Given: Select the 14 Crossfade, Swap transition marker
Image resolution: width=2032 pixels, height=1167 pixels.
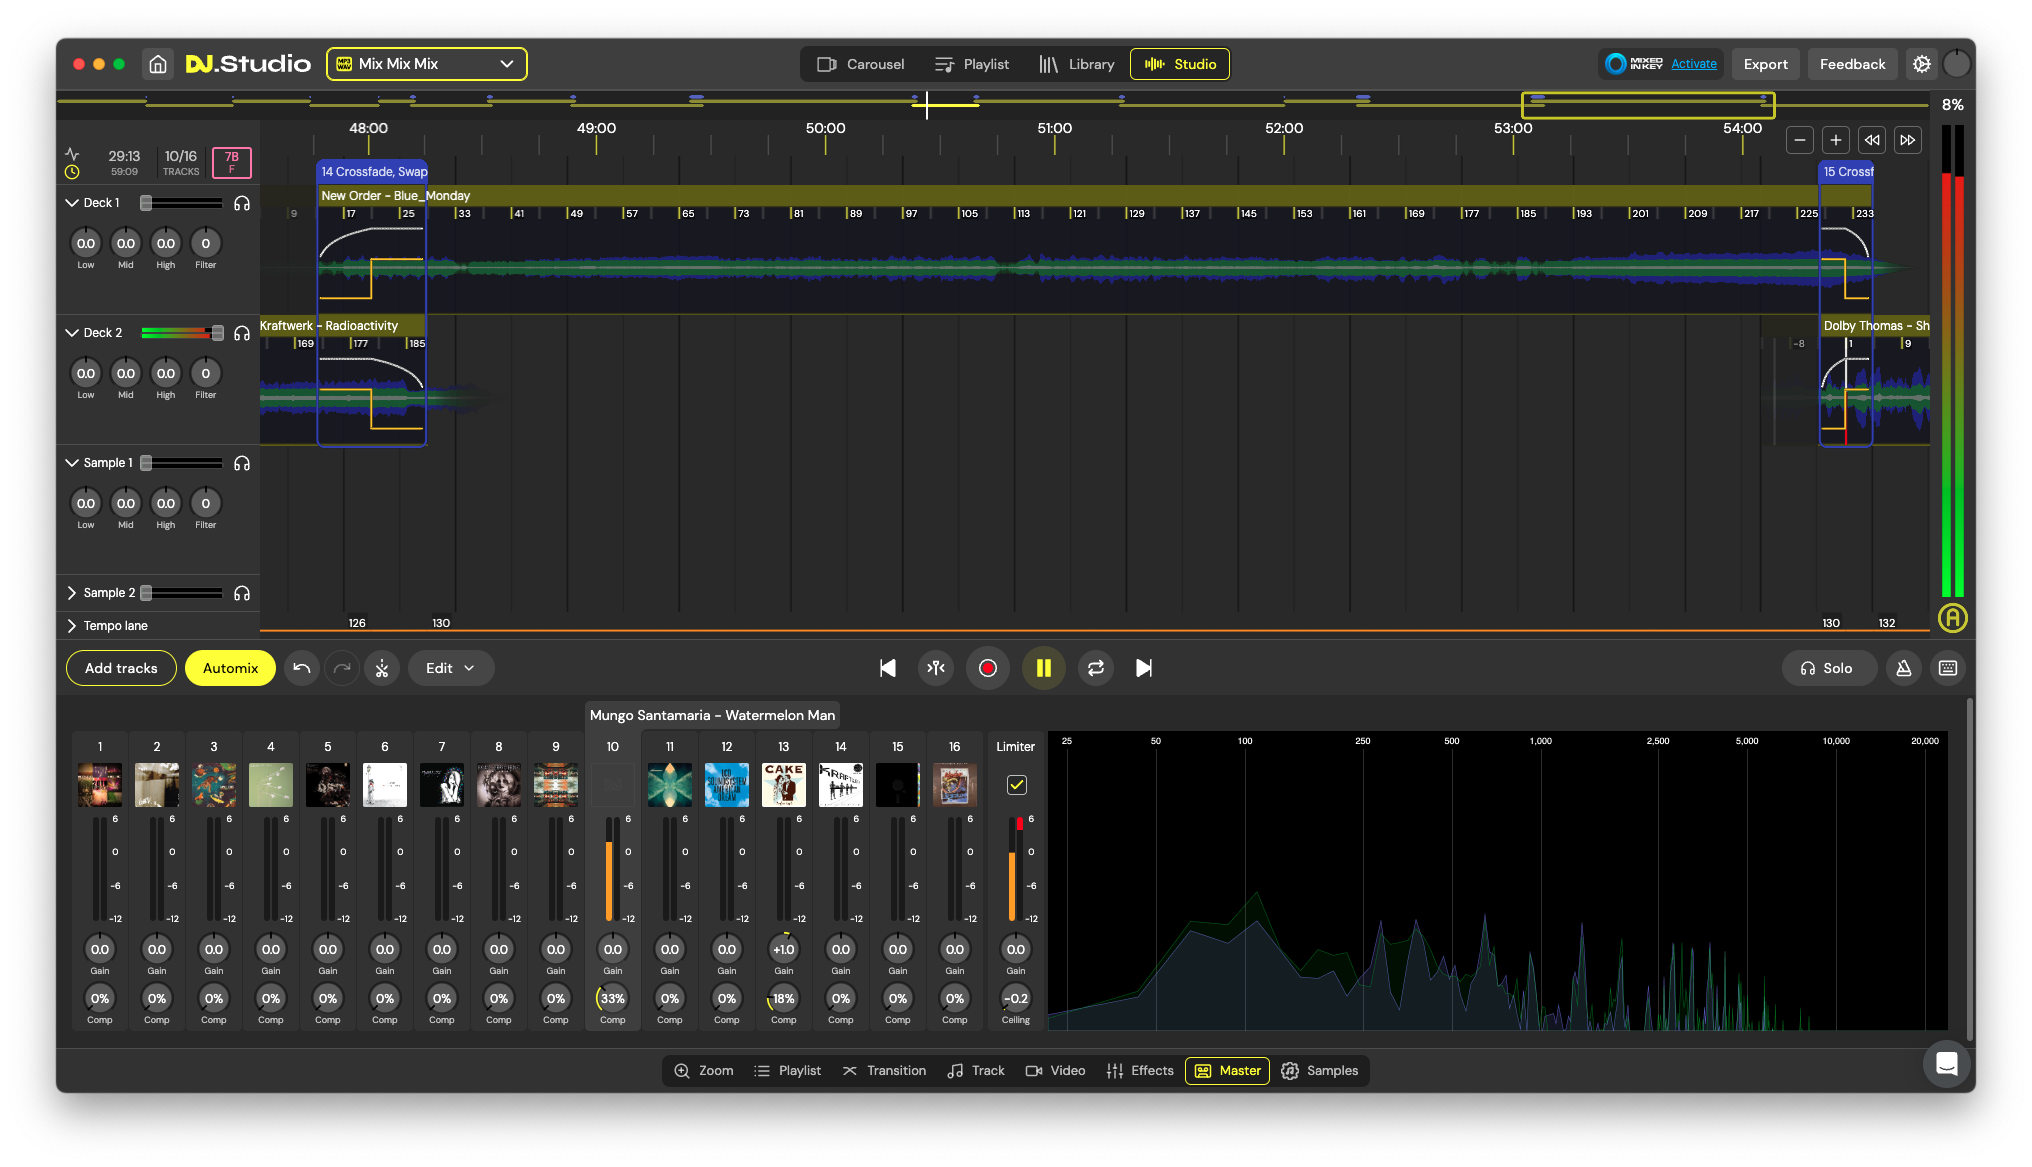Looking at the screenshot, I should 373,172.
